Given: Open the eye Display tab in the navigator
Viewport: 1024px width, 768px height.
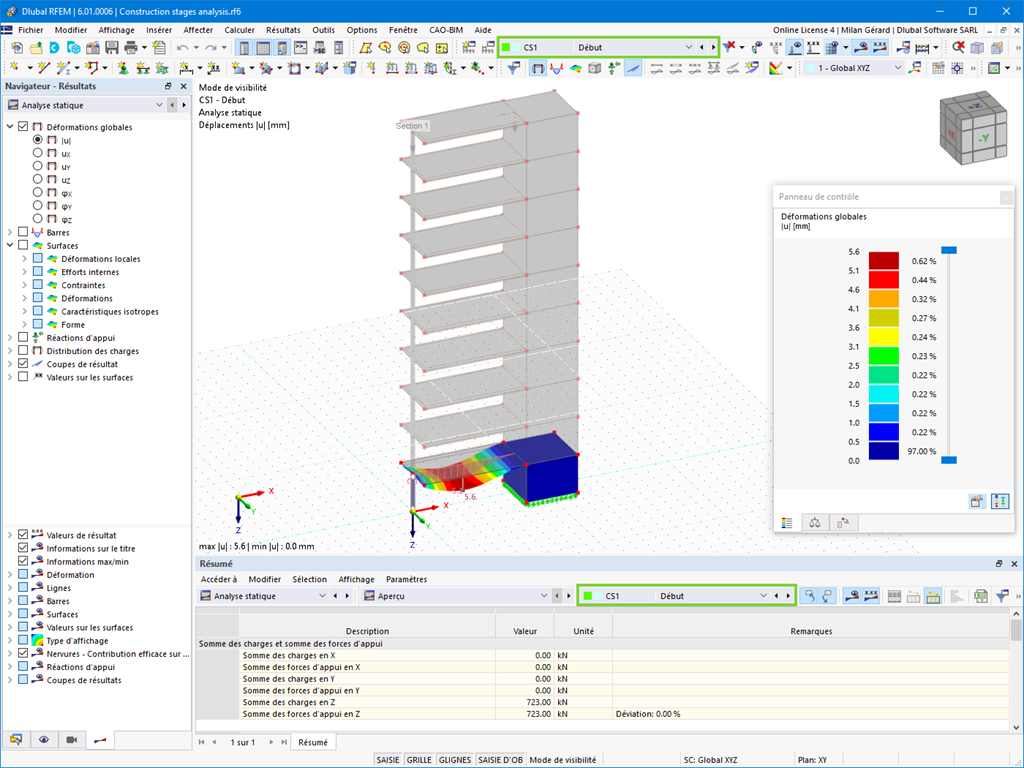Looking at the screenshot, I should (x=44, y=739).
